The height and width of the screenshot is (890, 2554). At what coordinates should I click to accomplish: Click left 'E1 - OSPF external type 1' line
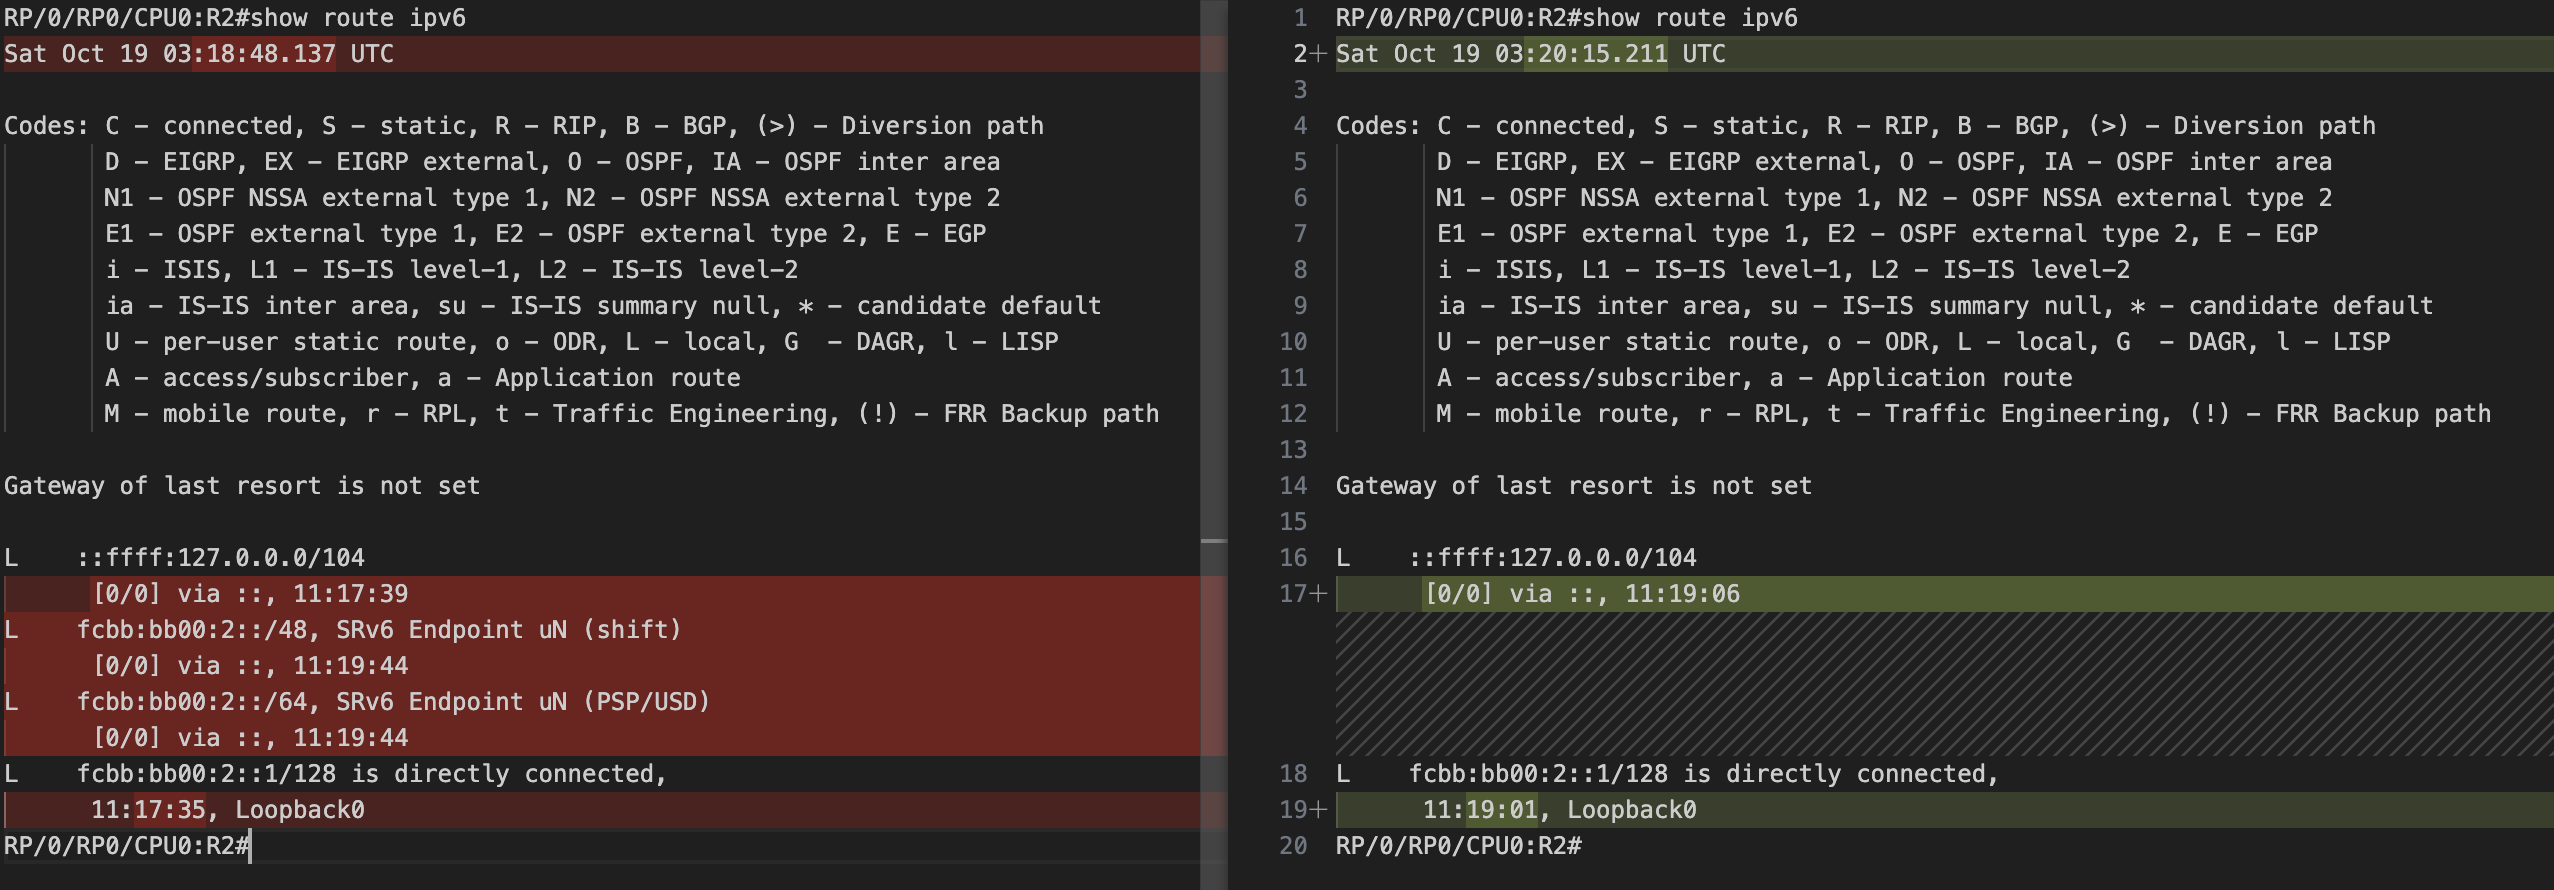(x=545, y=234)
